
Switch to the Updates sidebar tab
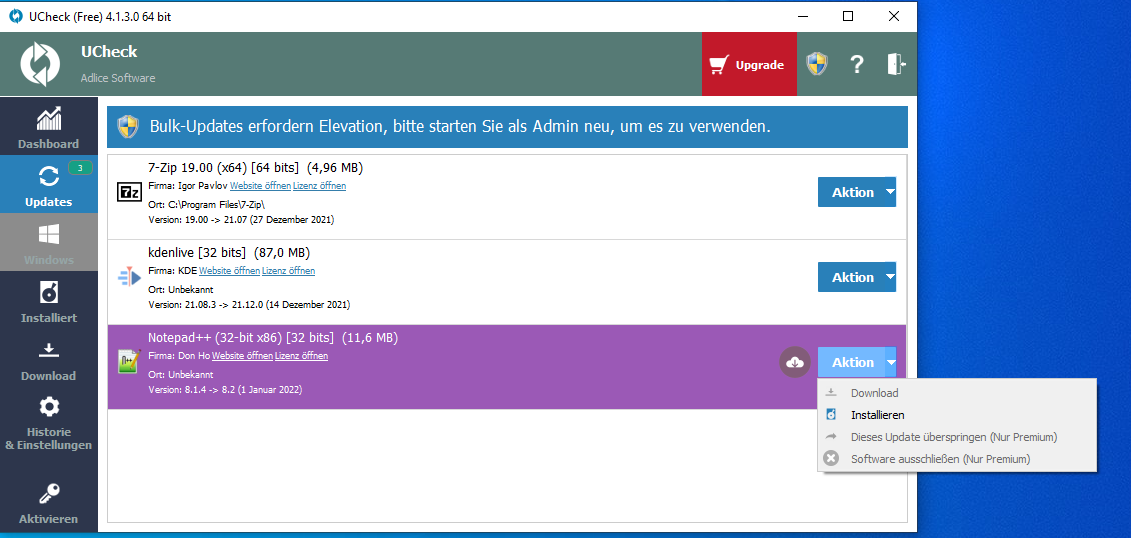point(48,184)
